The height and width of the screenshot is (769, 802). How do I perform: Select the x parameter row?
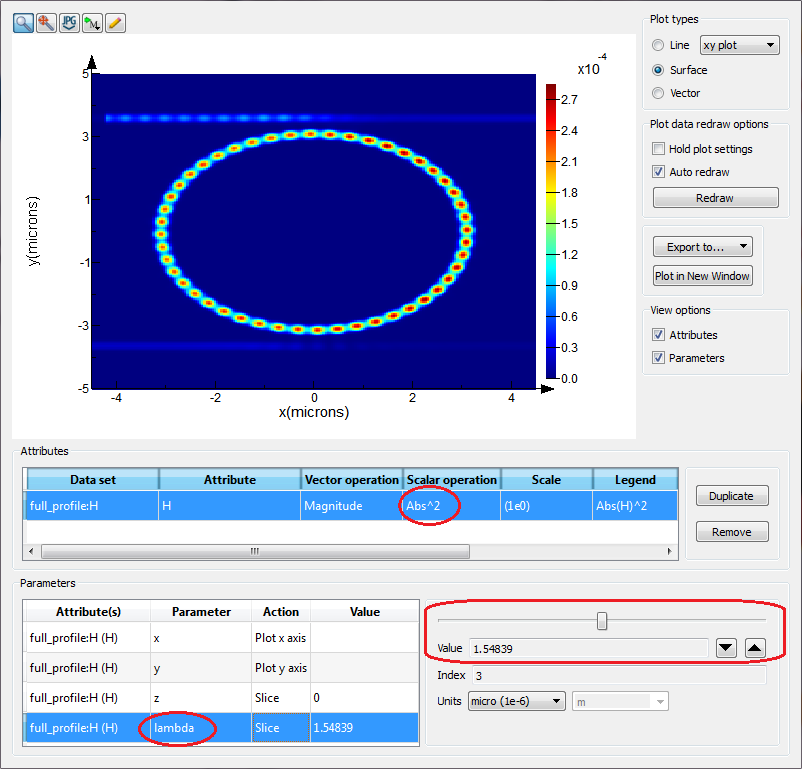click(221, 638)
